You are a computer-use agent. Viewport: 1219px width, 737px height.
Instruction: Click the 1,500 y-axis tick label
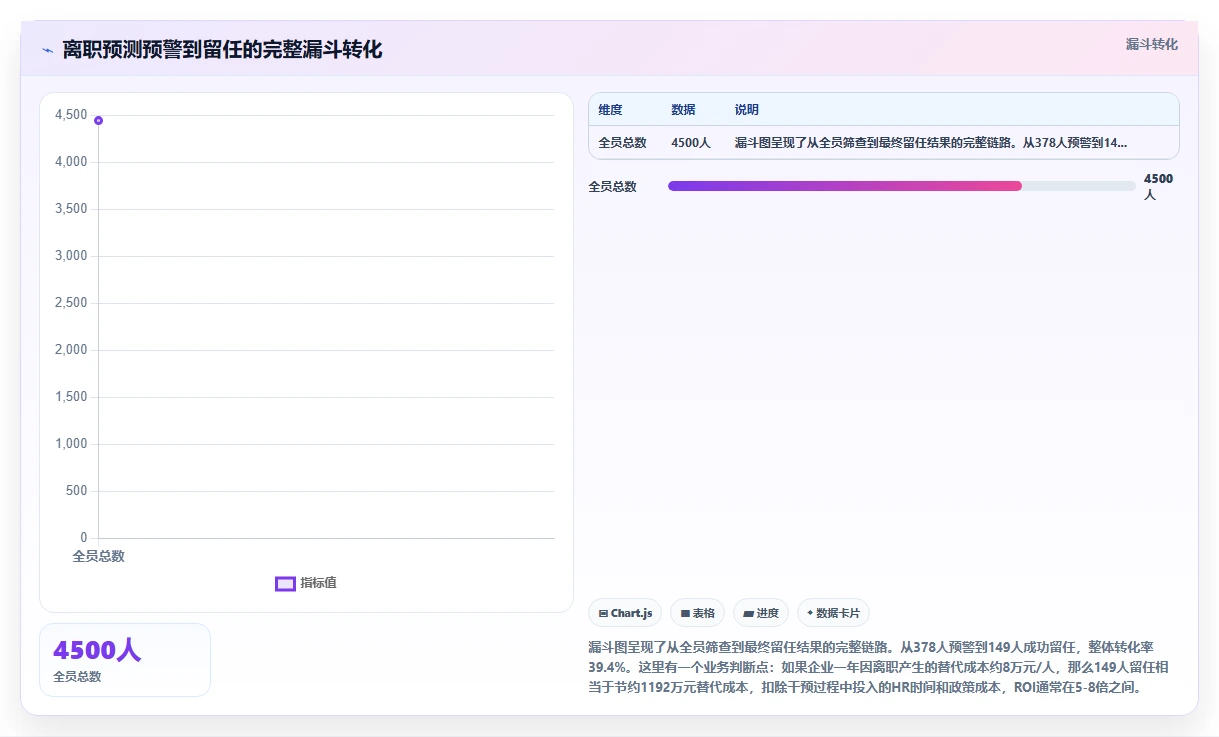tap(71, 397)
